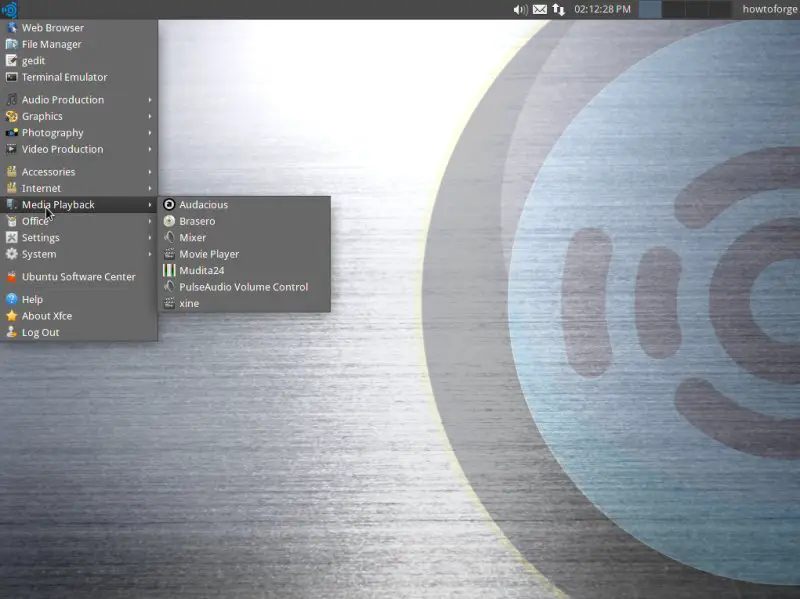Open Ubuntu Software Center entry
This screenshot has height=599, width=800.
(x=79, y=277)
